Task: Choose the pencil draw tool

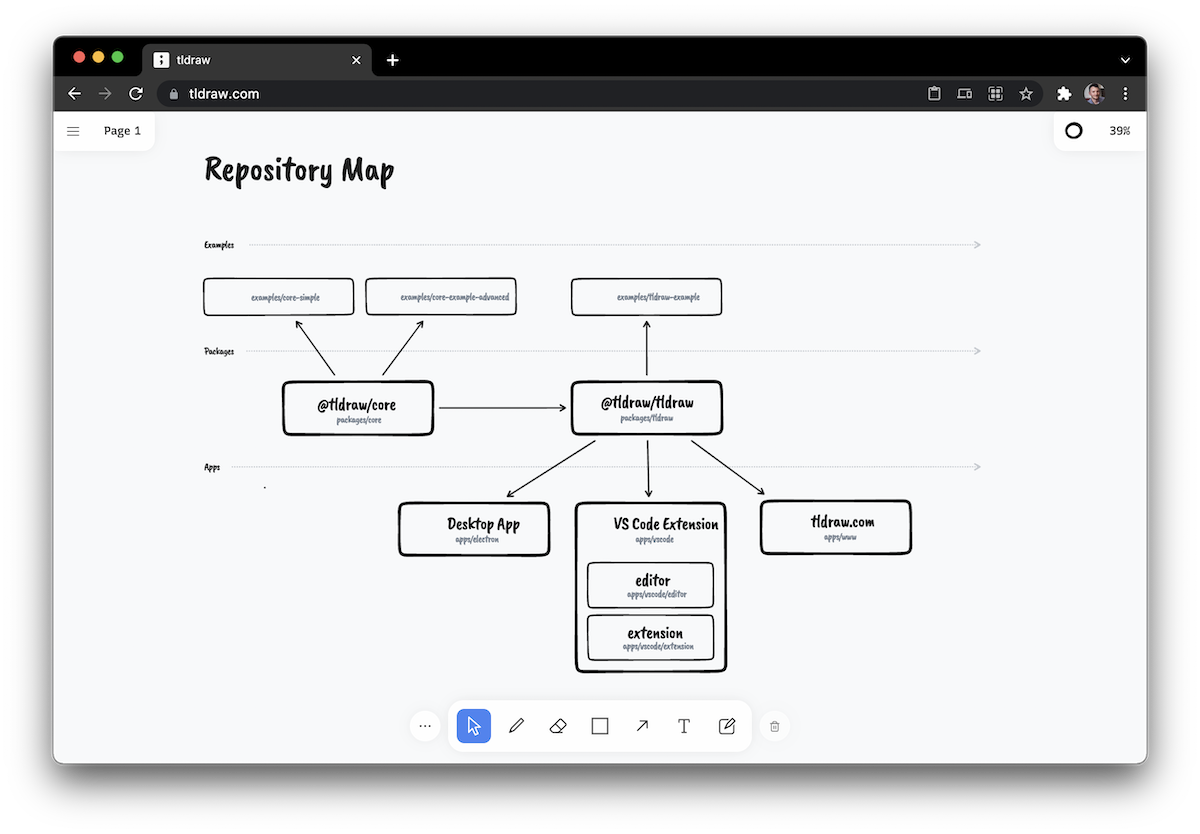Action: 516,726
